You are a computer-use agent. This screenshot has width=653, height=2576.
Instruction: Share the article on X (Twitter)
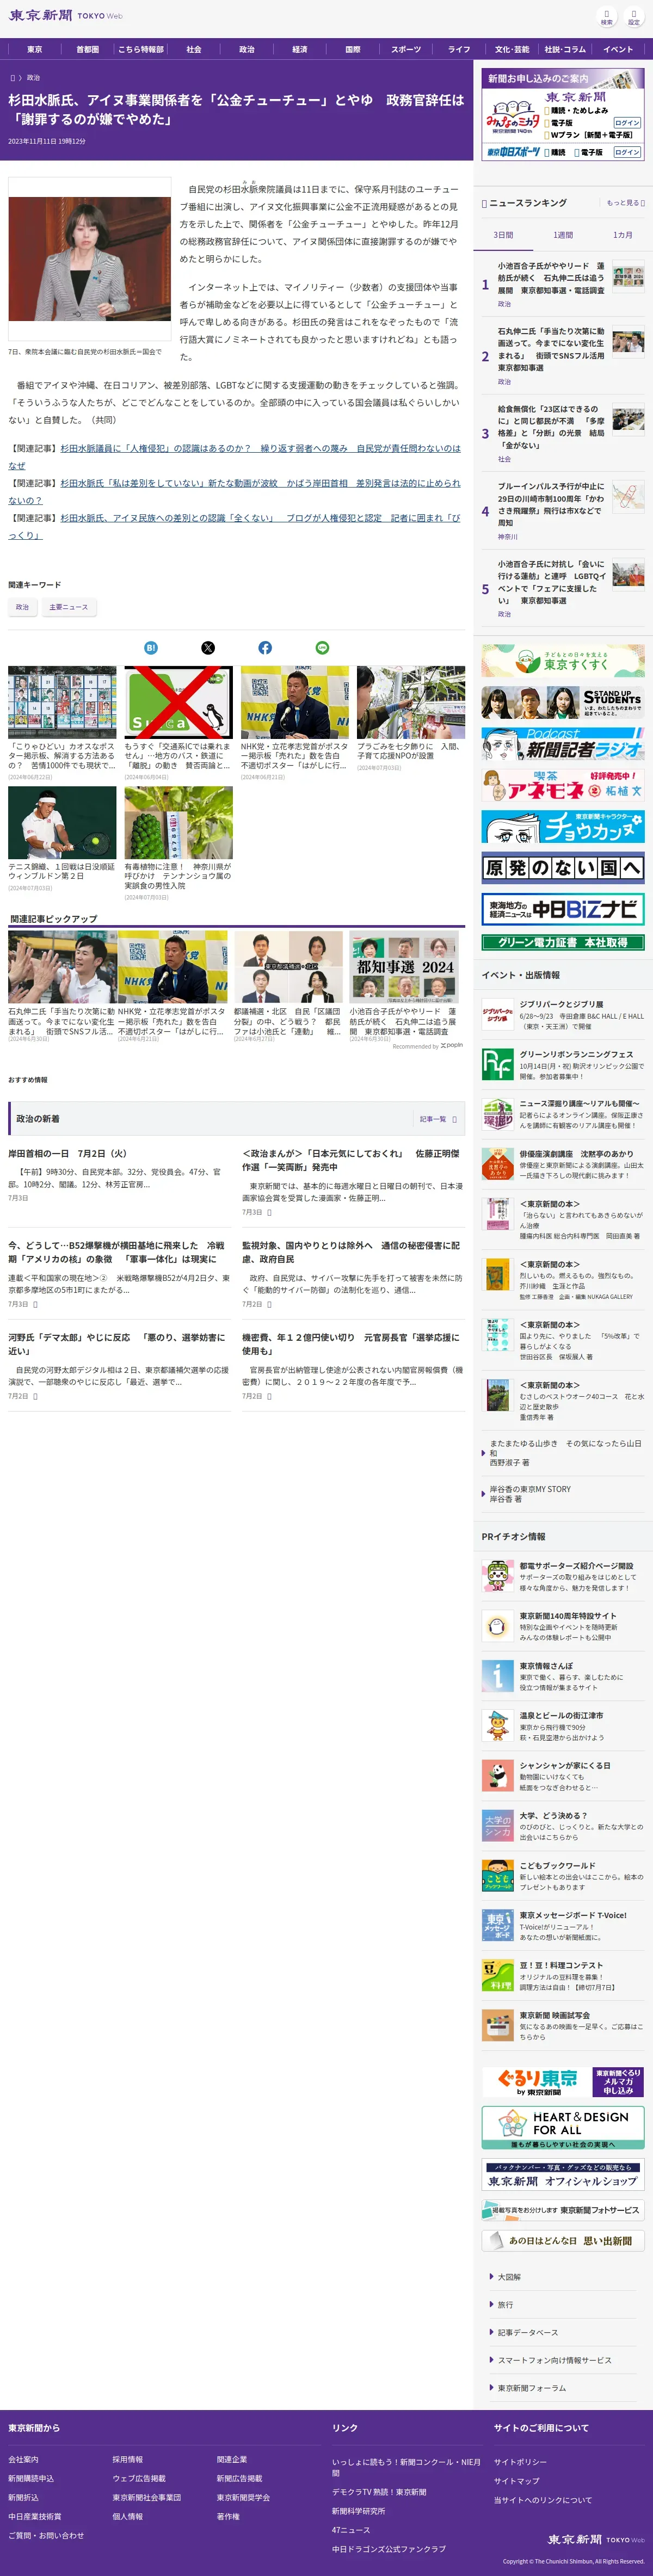point(208,648)
